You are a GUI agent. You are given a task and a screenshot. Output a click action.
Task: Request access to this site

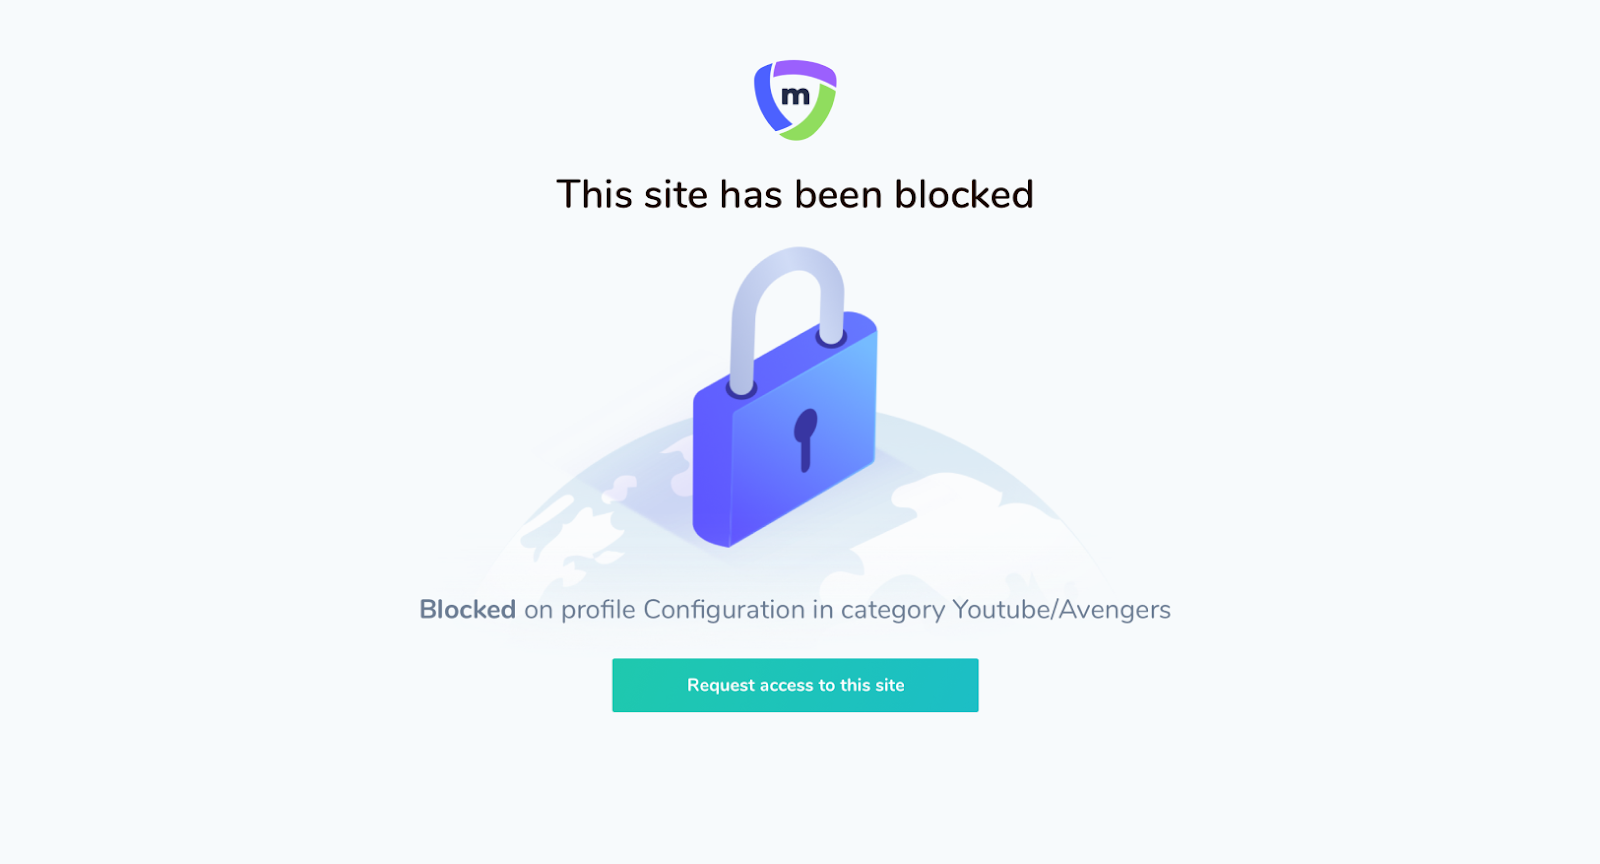coord(795,685)
